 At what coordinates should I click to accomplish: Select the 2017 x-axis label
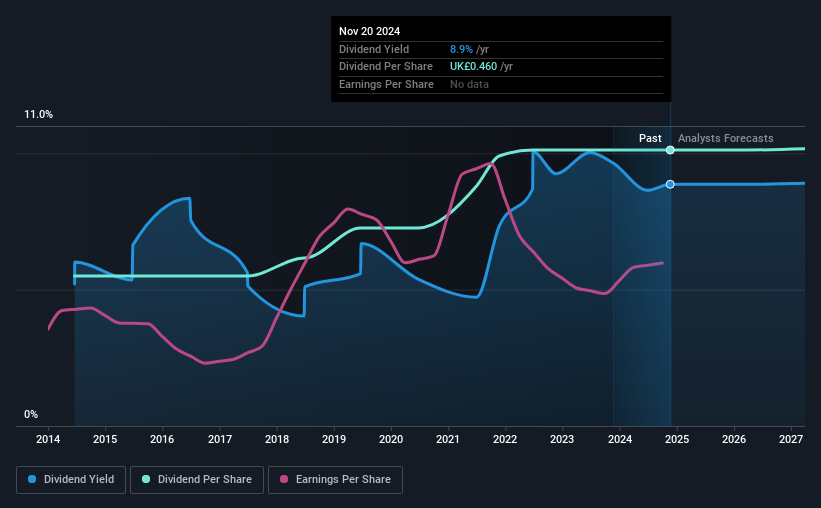click(x=220, y=439)
